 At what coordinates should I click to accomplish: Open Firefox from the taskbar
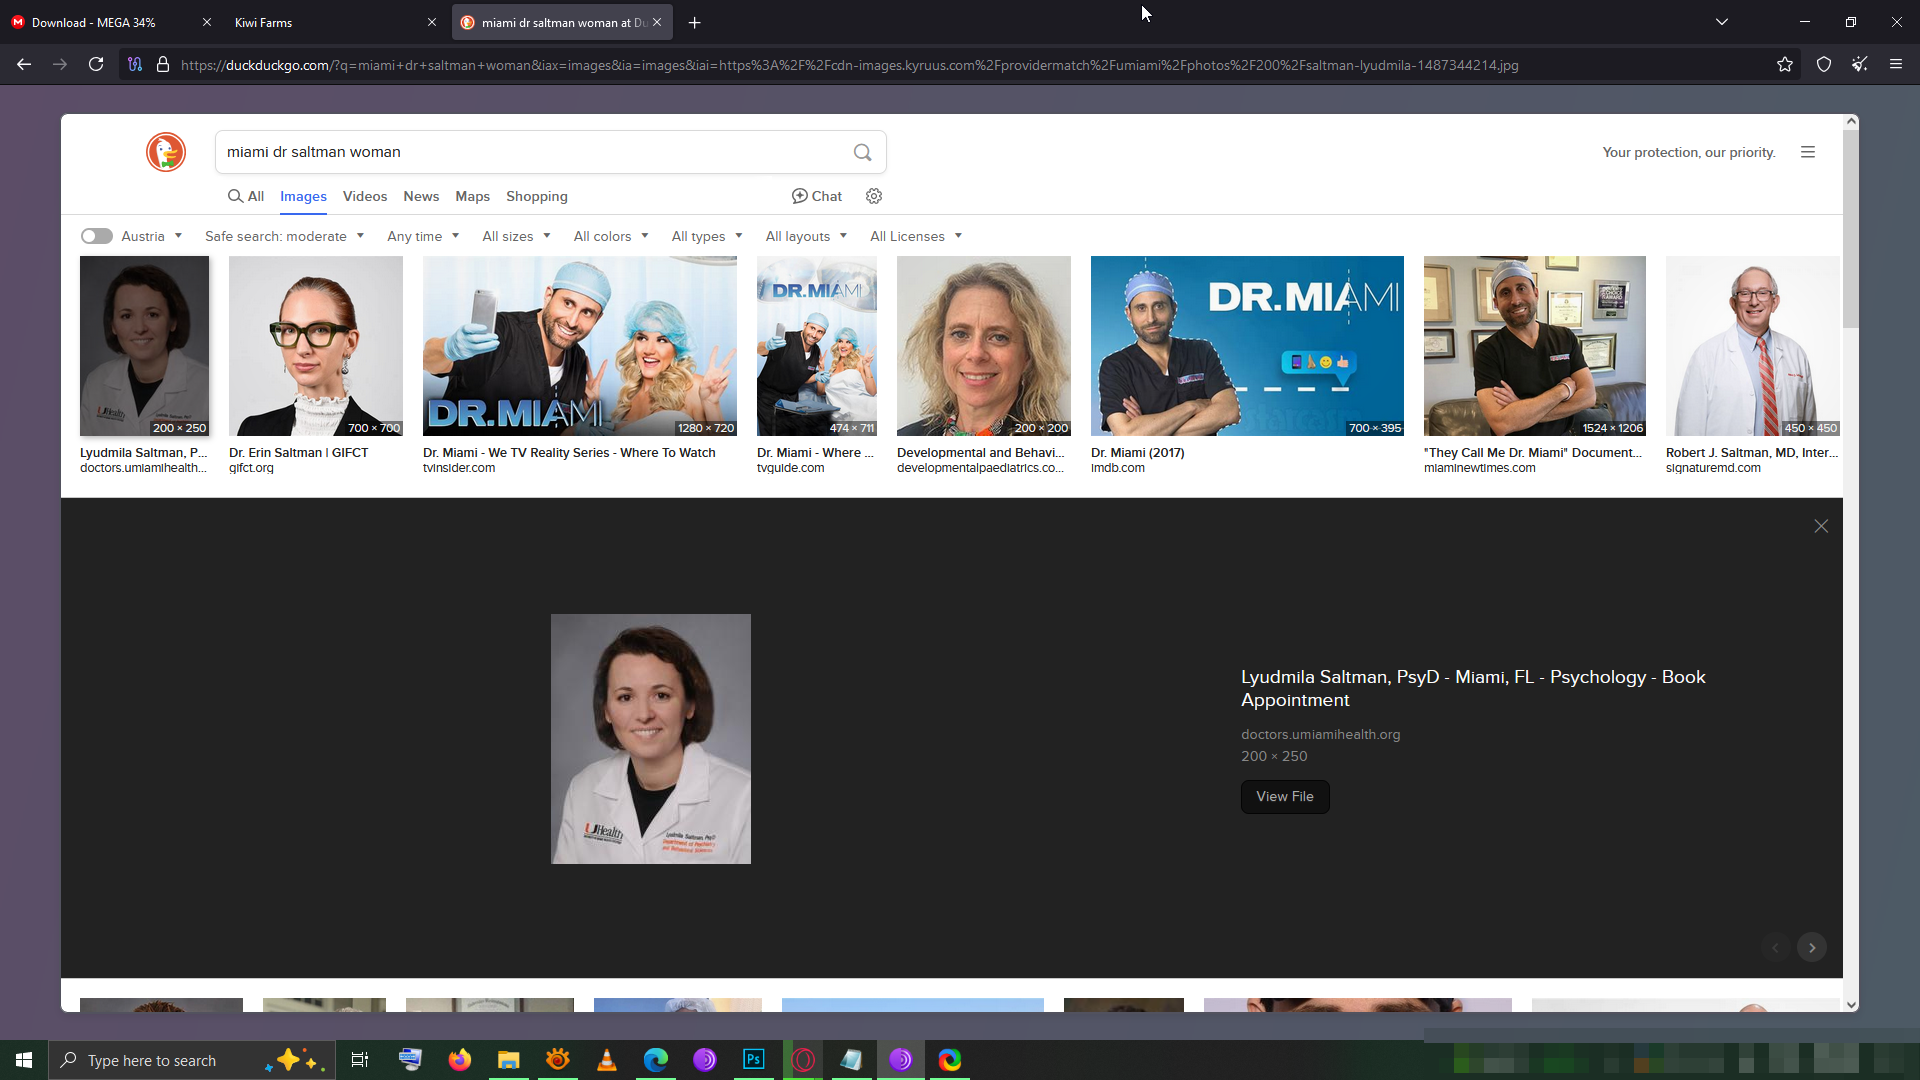[460, 1060]
